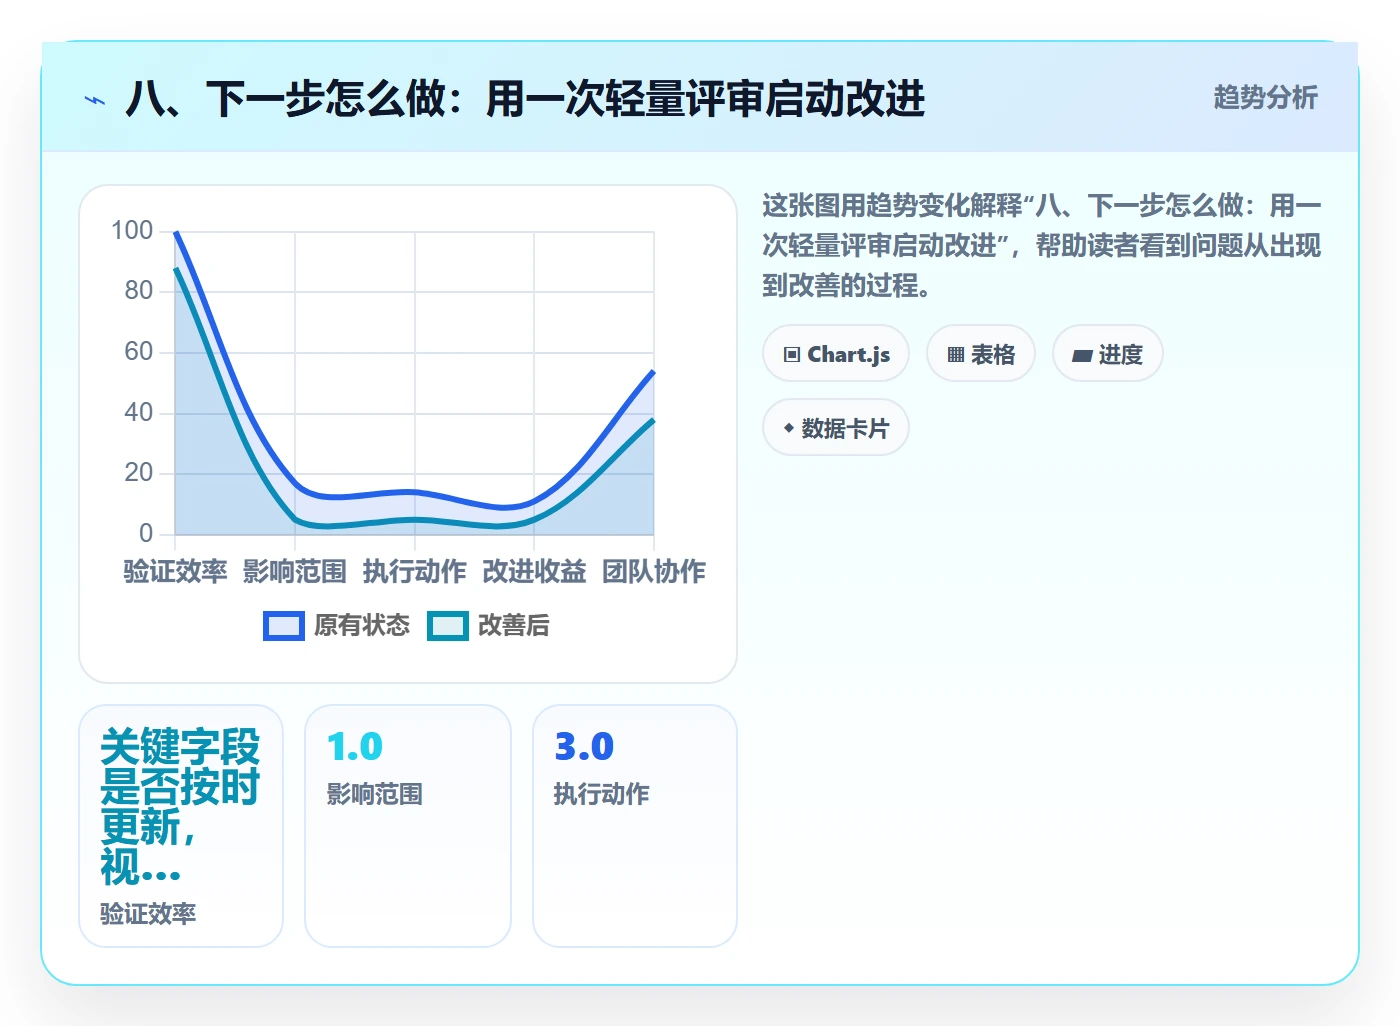
Task: Click the 40 y-axis tick value
Action: pyautogui.click(x=139, y=412)
